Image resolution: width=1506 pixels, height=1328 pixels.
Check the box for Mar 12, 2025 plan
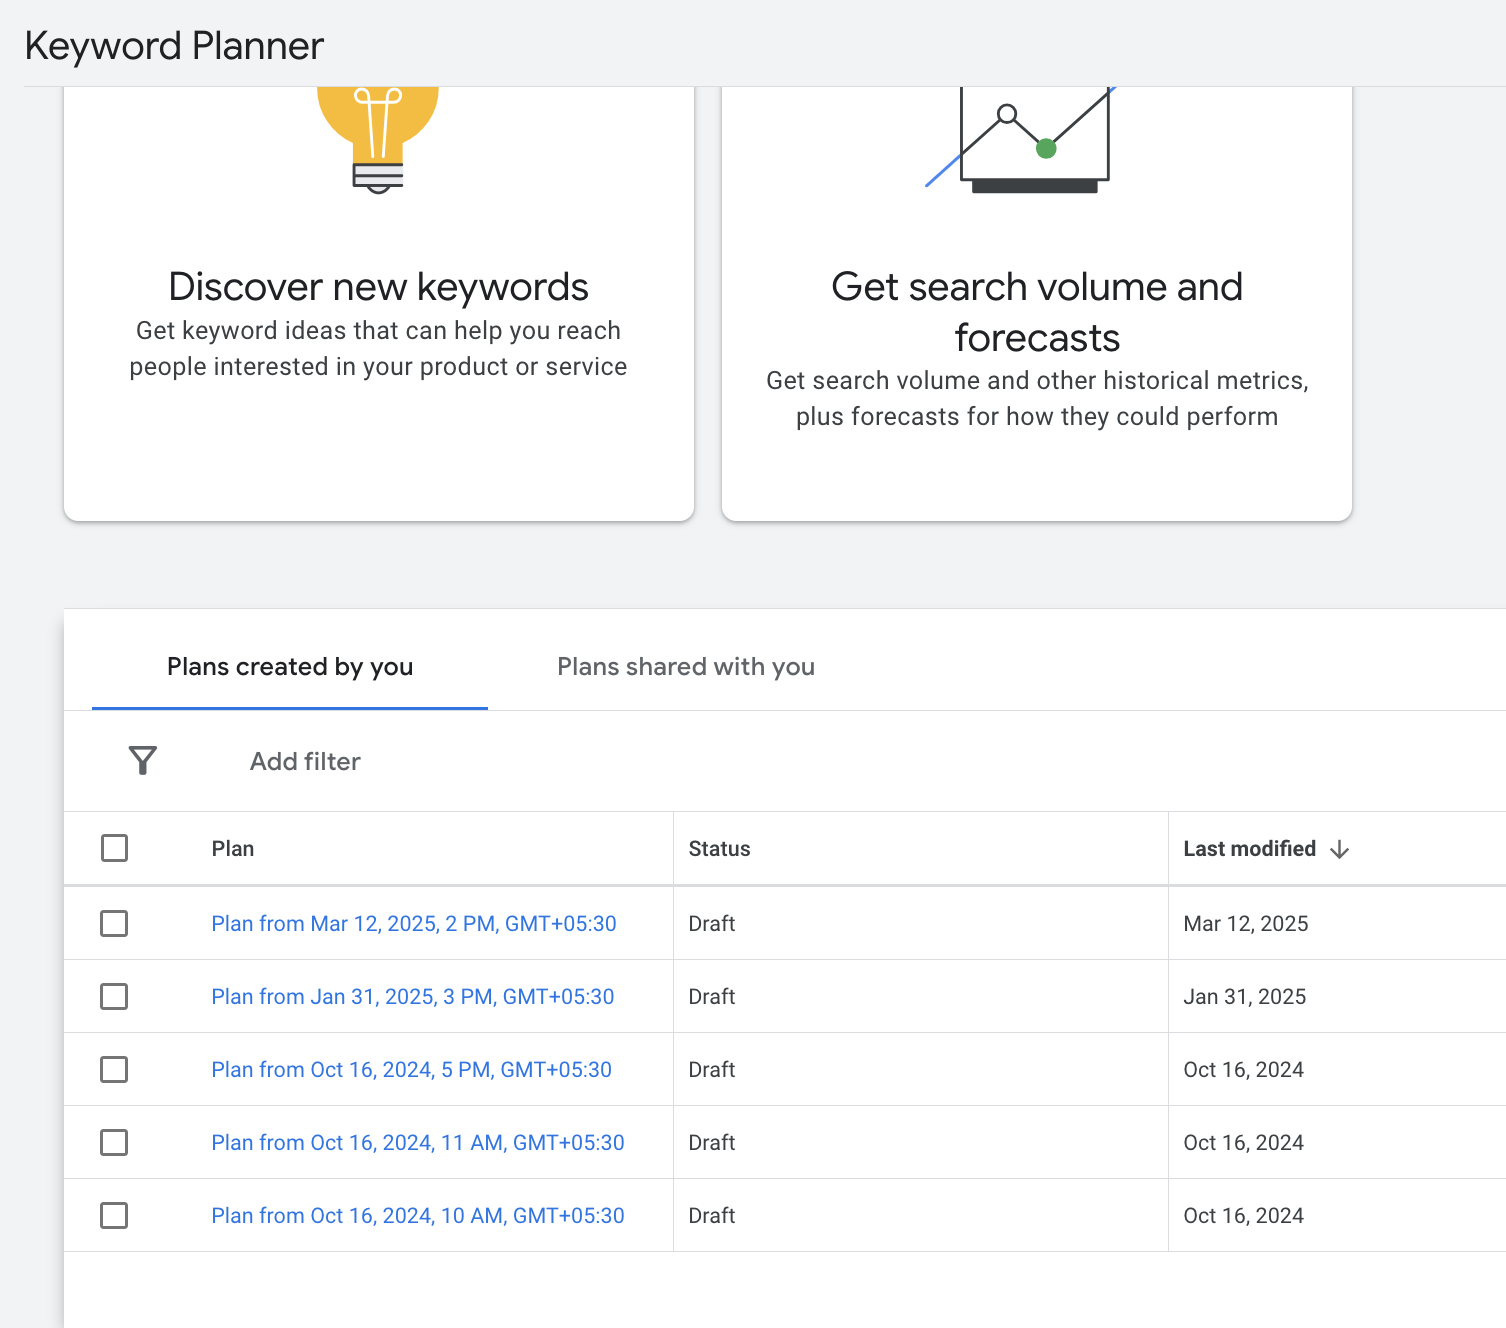pos(115,923)
